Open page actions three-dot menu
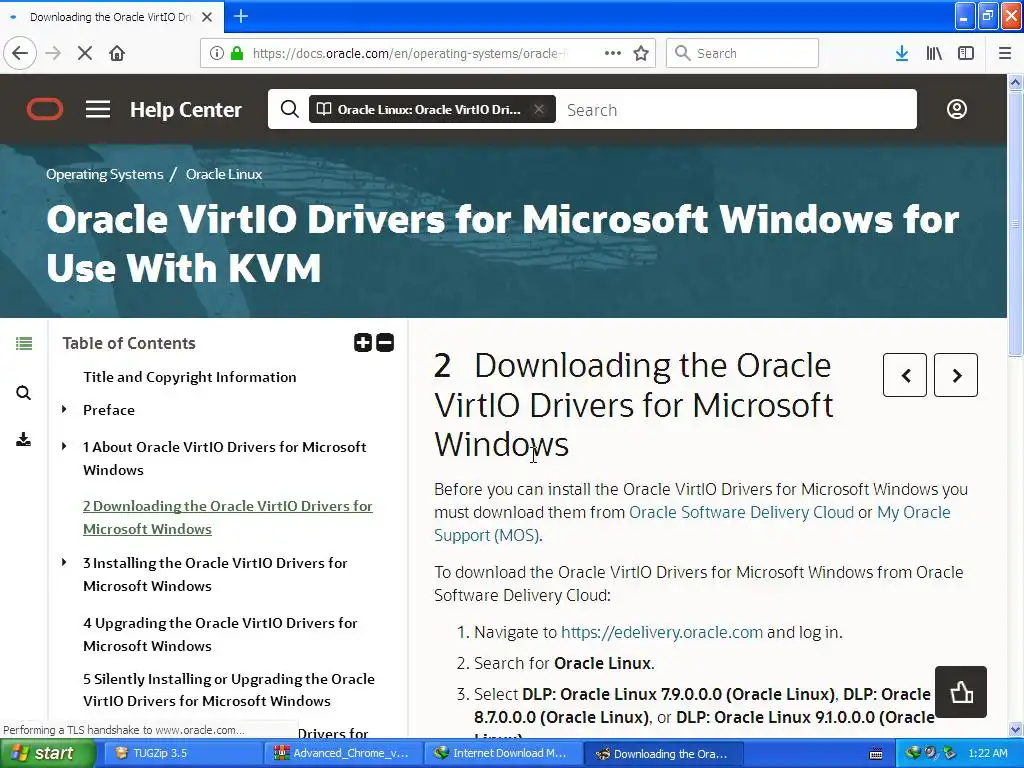1024x768 pixels. pos(613,54)
